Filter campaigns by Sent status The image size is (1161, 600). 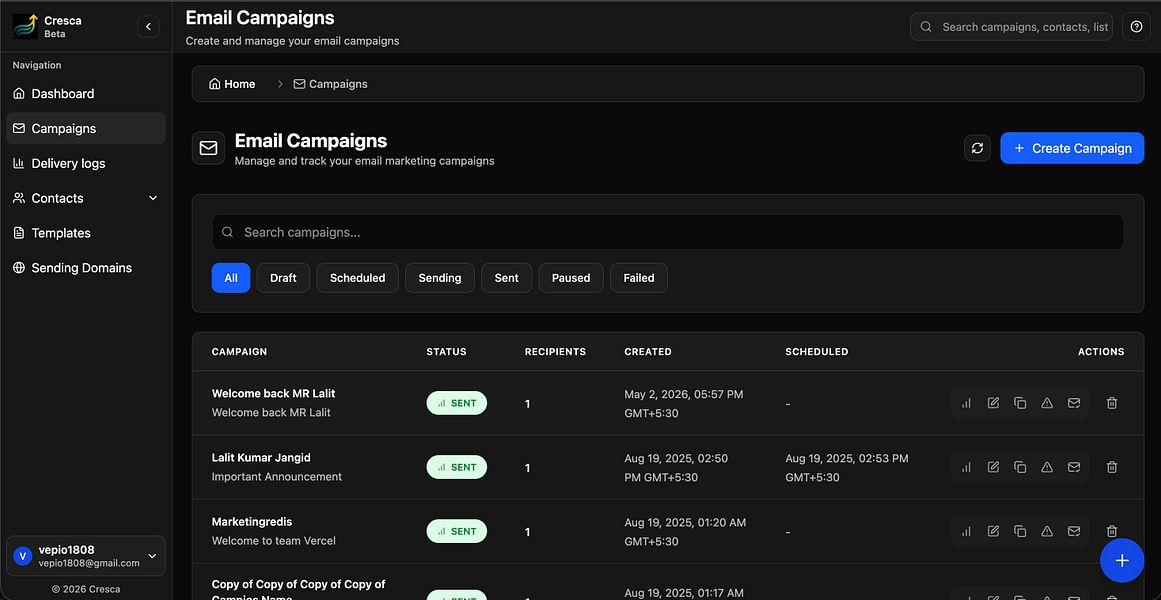506,278
